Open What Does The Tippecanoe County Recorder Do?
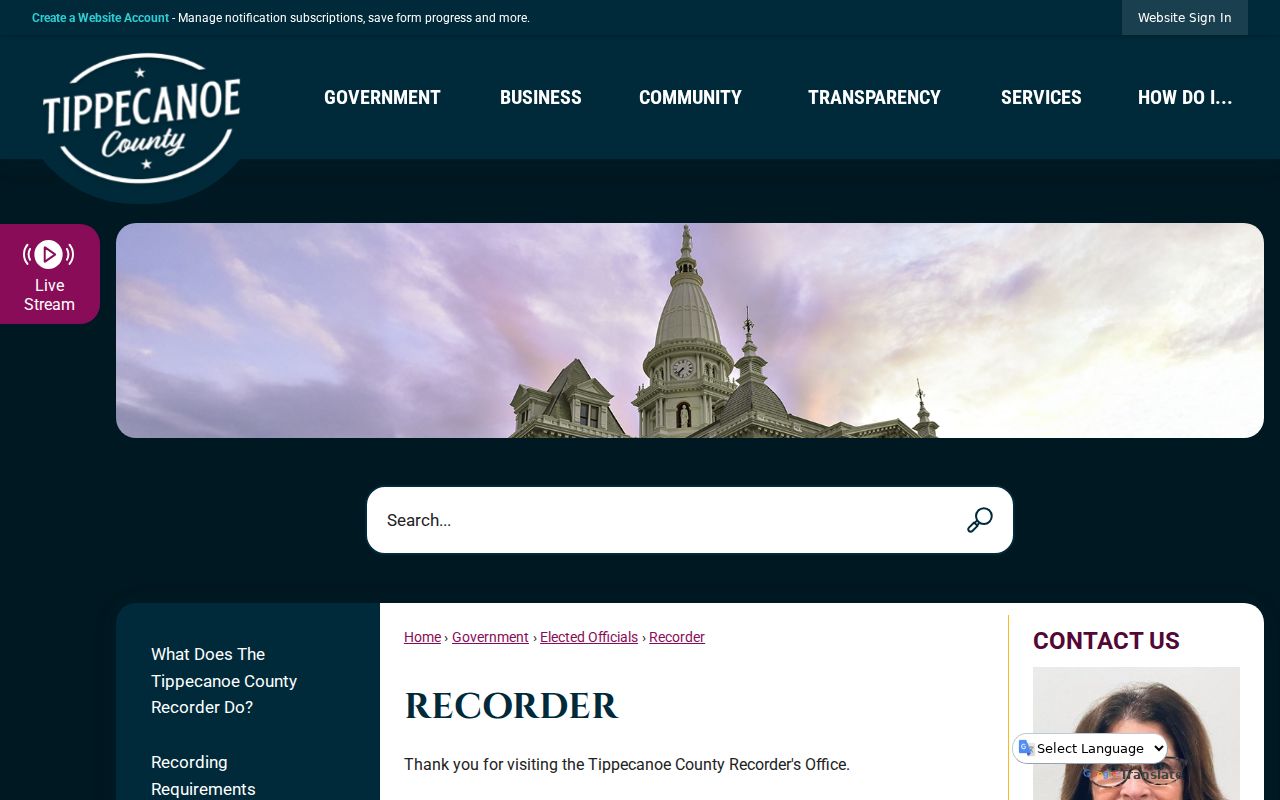 224,681
